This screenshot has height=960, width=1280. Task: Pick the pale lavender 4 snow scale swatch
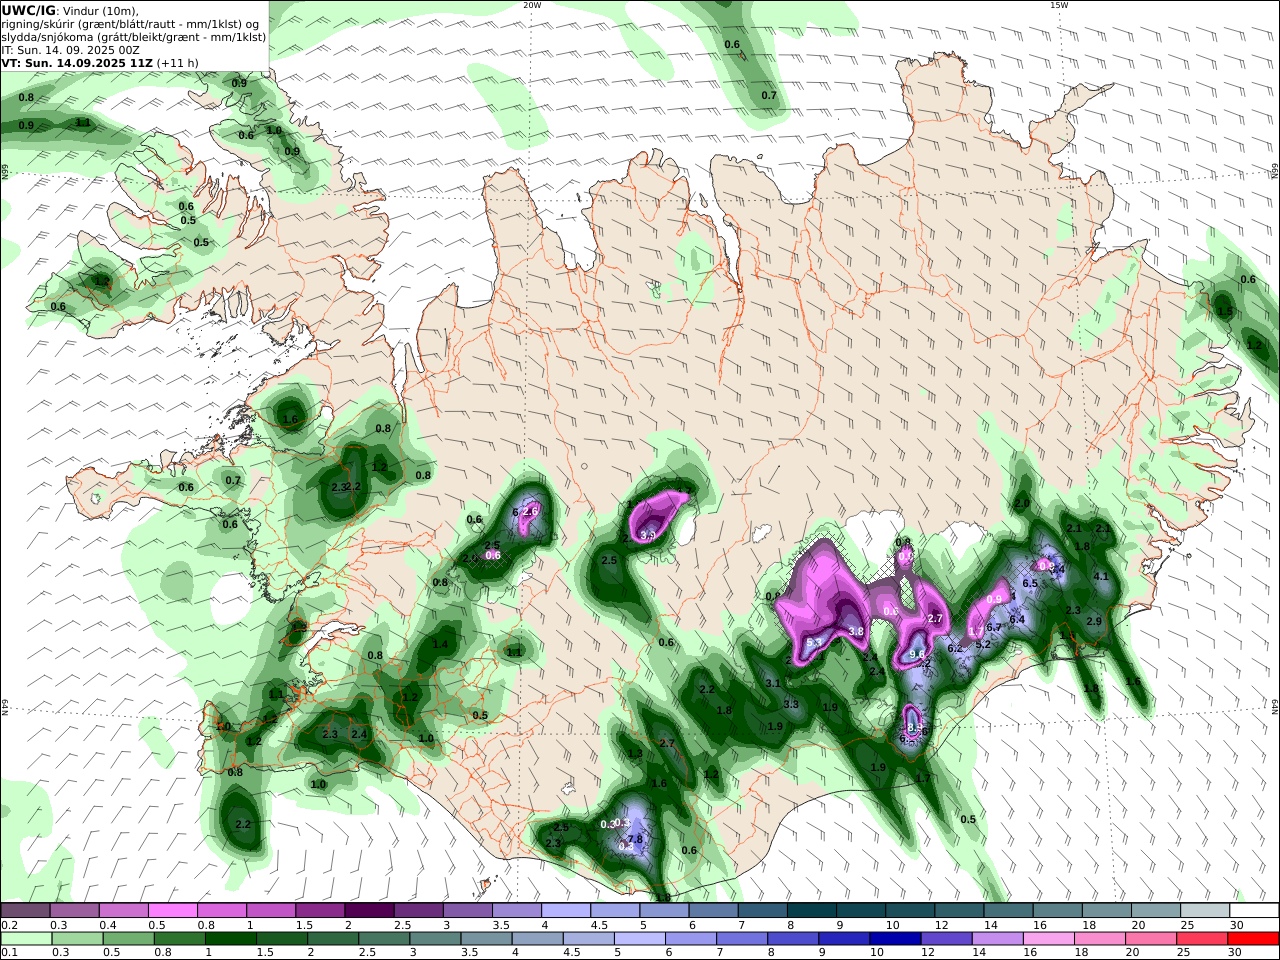[565, 911]
